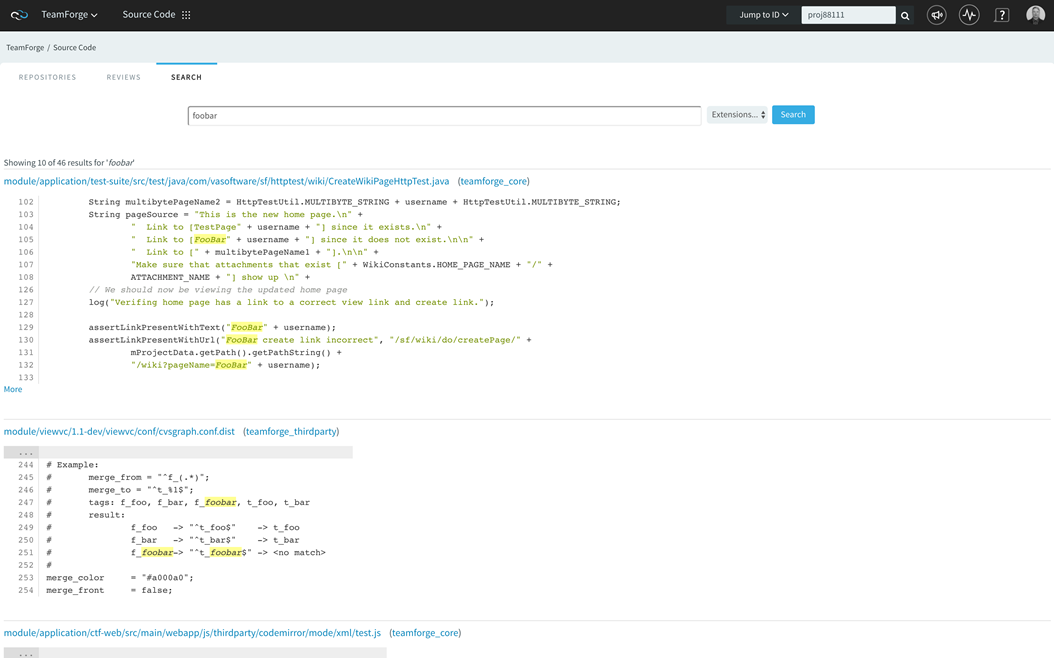Open the user profile avatar

[x=1035, y=14]
